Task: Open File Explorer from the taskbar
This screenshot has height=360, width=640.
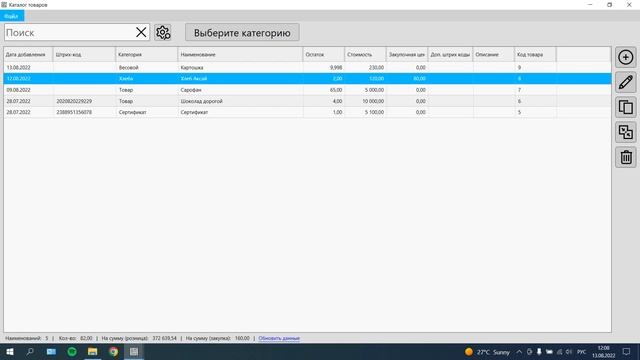Action: tap(93, 352)
